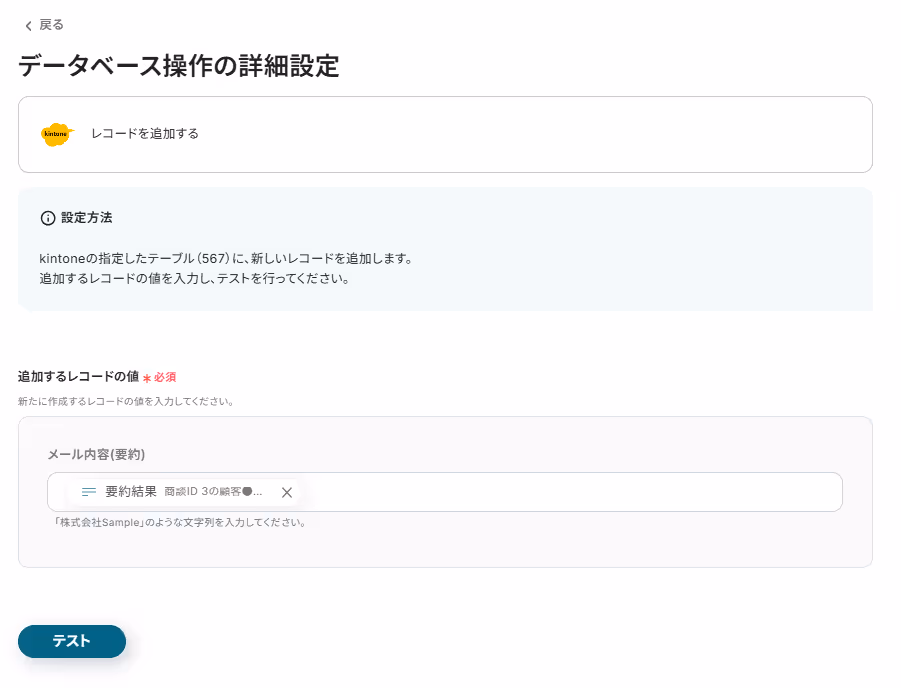Viewport: 901px width, 688px height.
Task: Click the 必須 required marker
Action: [x=160, y=378]
